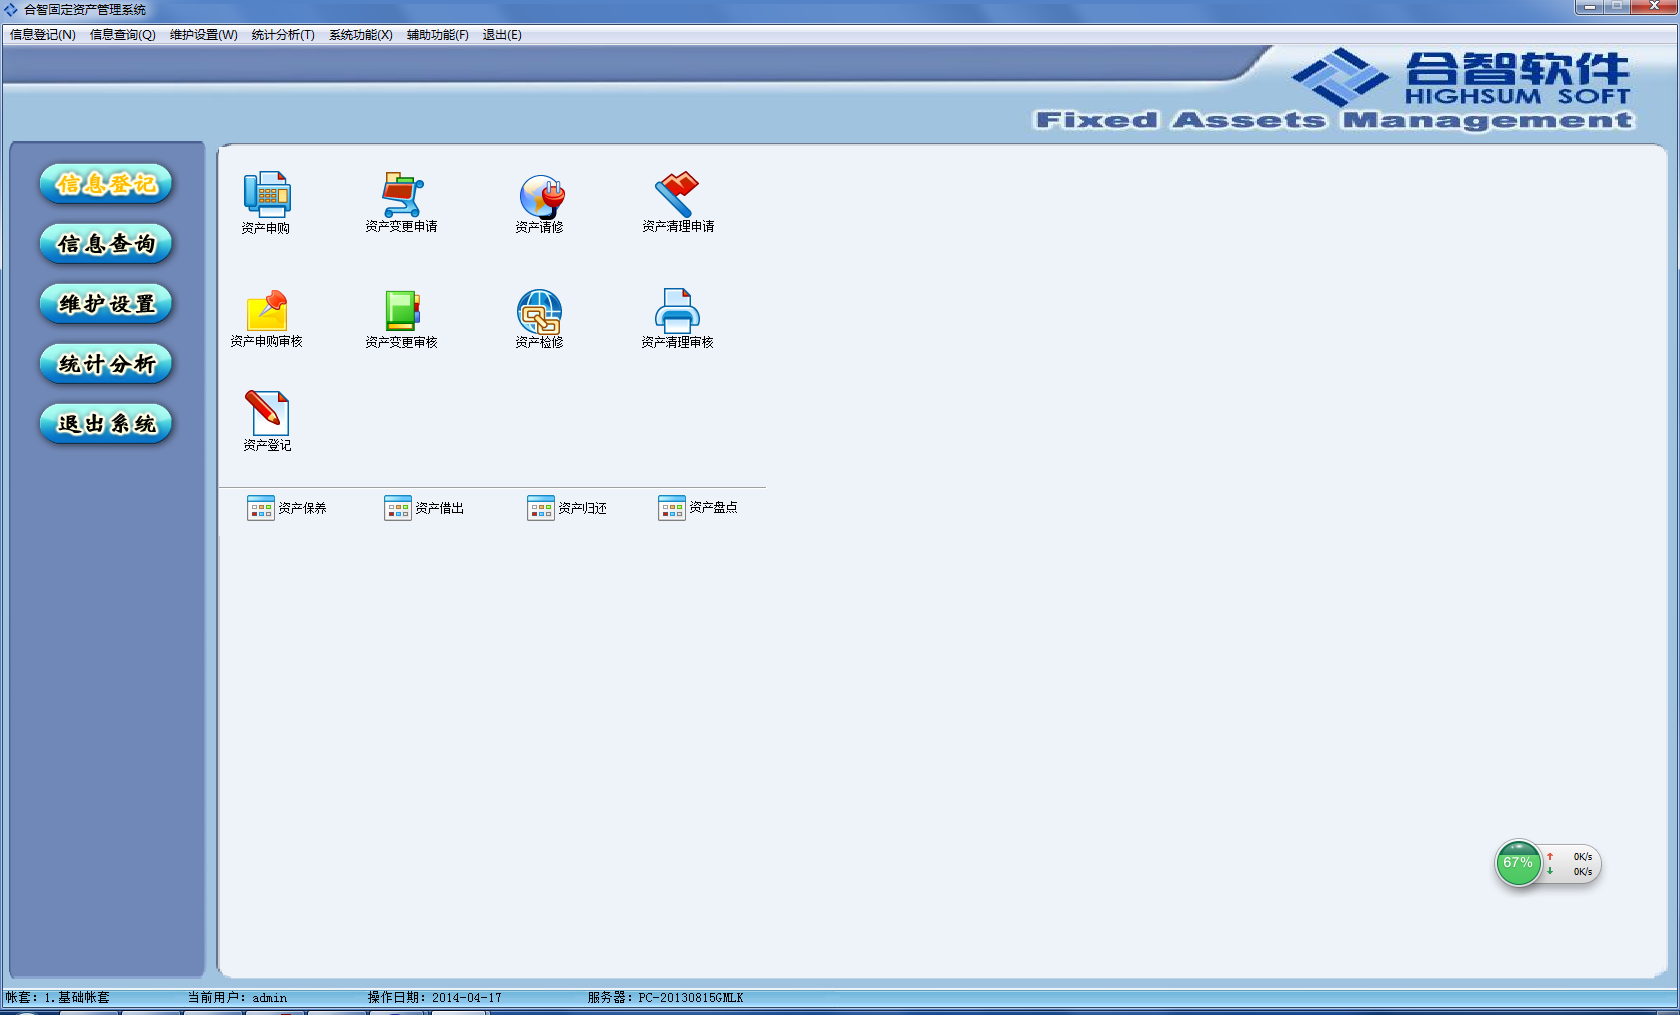Image resolution: width=1680 pixels, height=1015 pixels.
Task: Click 操作日期: 2014-04-17 status entry
Action: click(x=434, y=997)
